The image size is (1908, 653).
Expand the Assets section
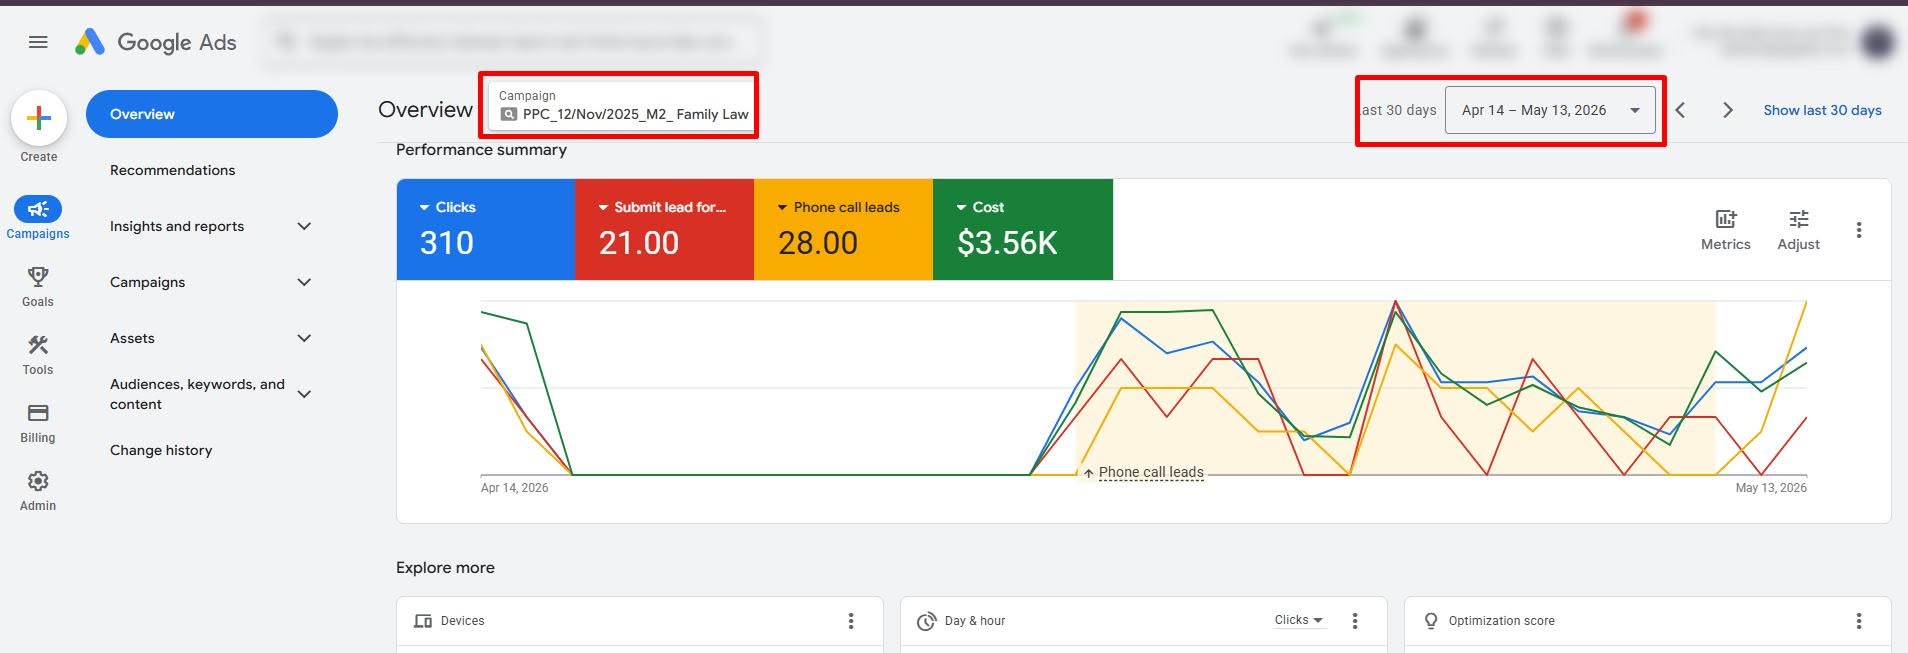(x=305, y=338)
